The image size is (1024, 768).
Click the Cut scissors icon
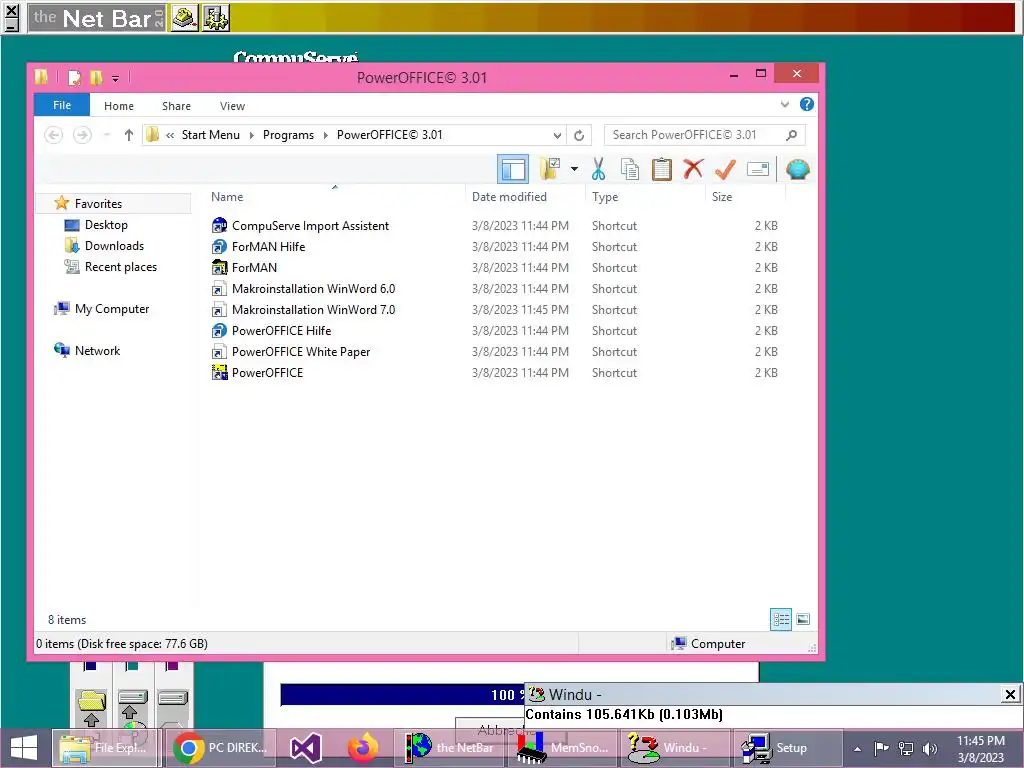pyautogui.click(x=598, y=169)
